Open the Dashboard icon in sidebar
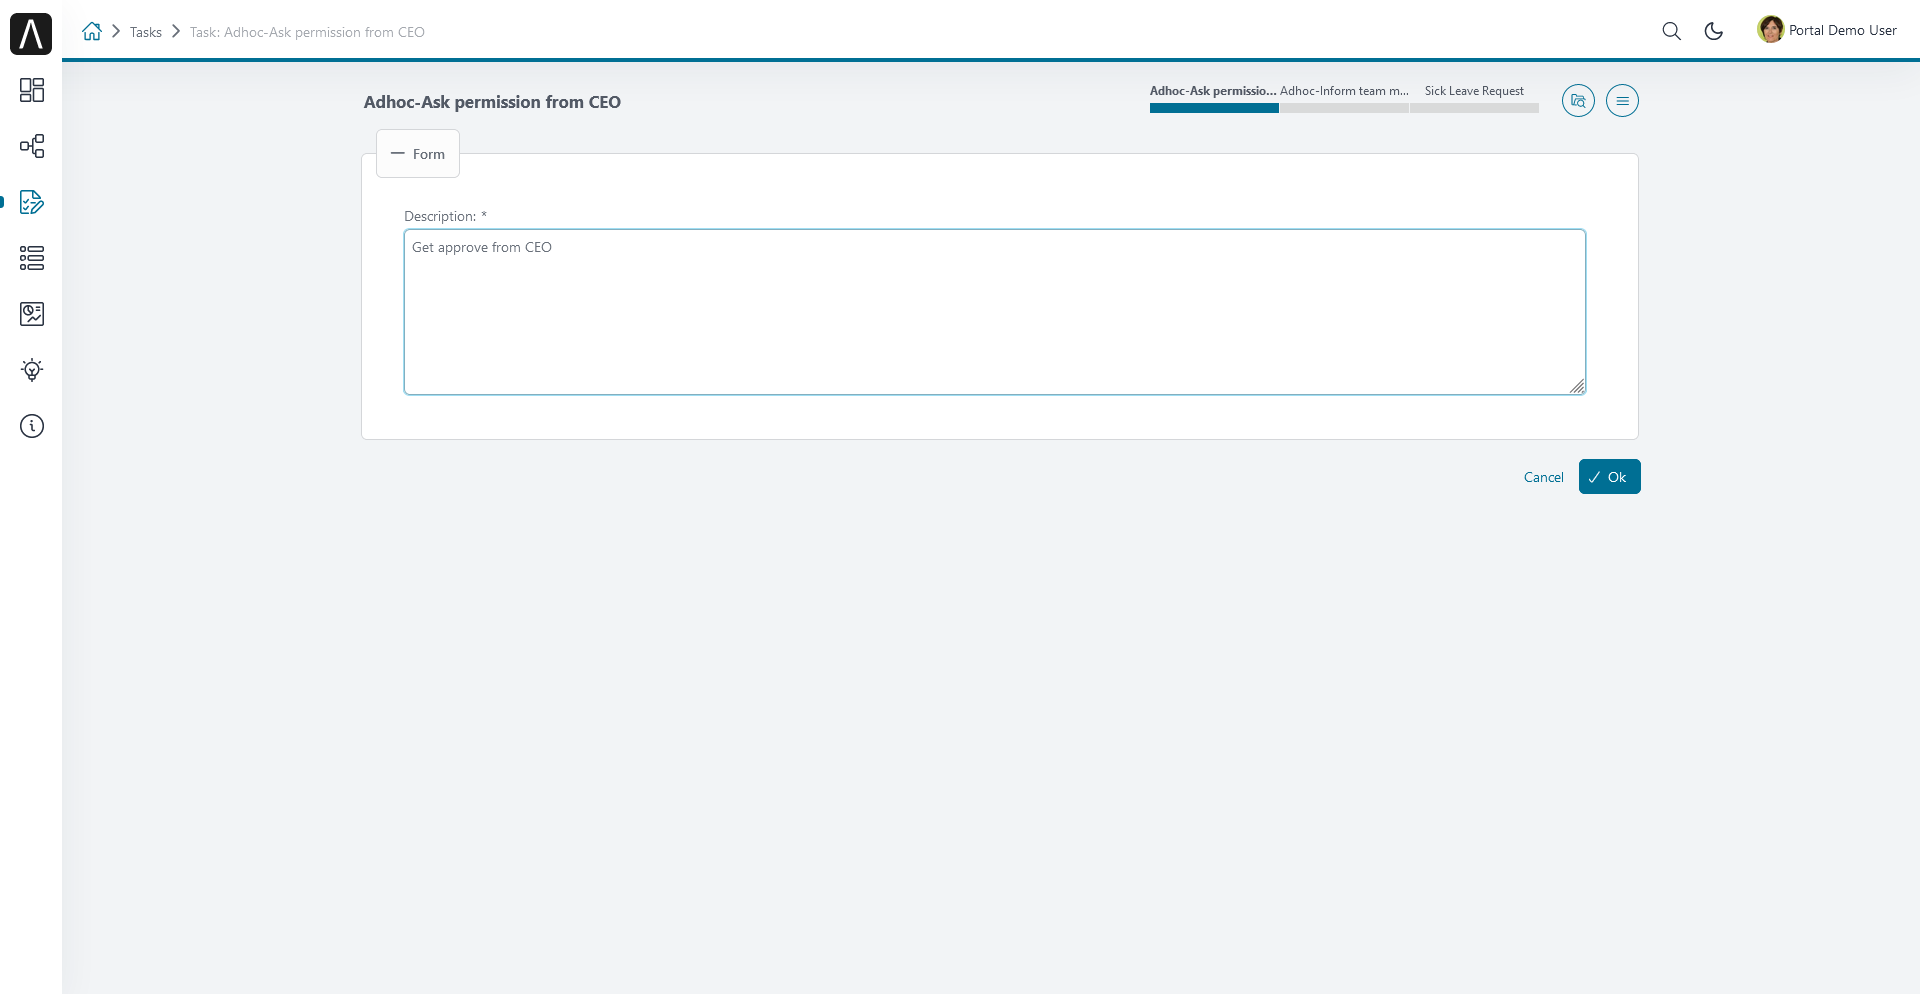This screenshot has height=994, width=1920. click(32, 90)
